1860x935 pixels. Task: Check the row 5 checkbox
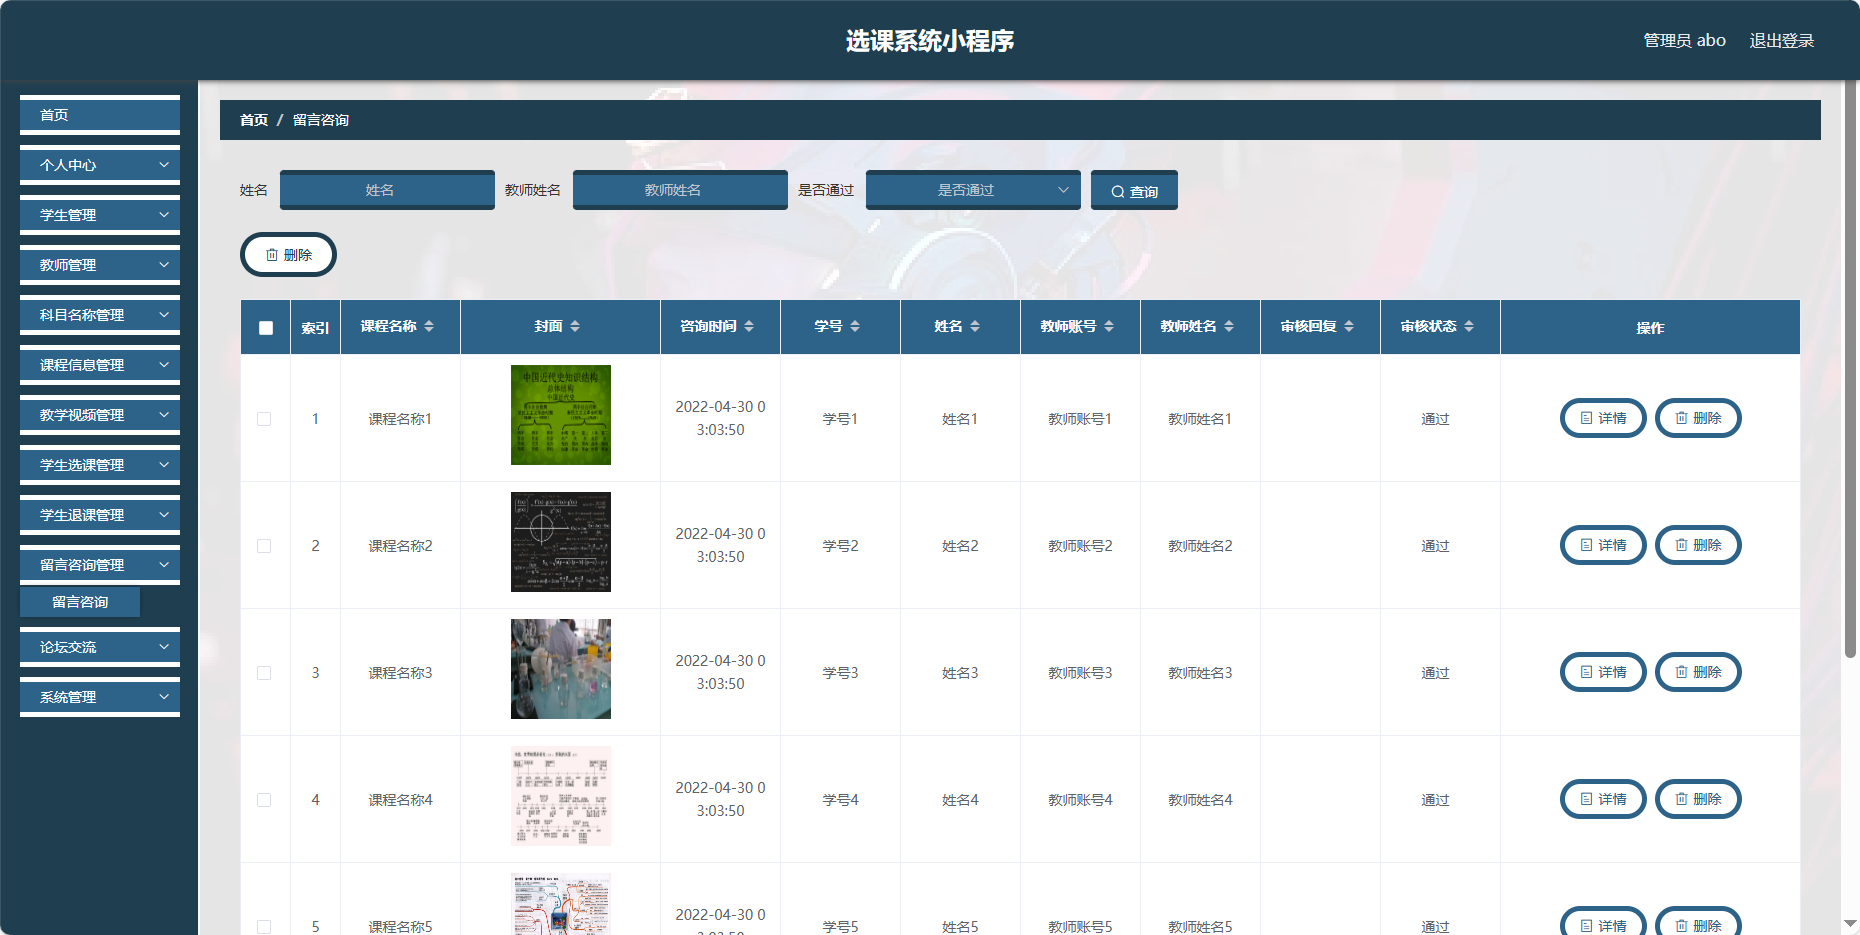[x=264, y=927]
